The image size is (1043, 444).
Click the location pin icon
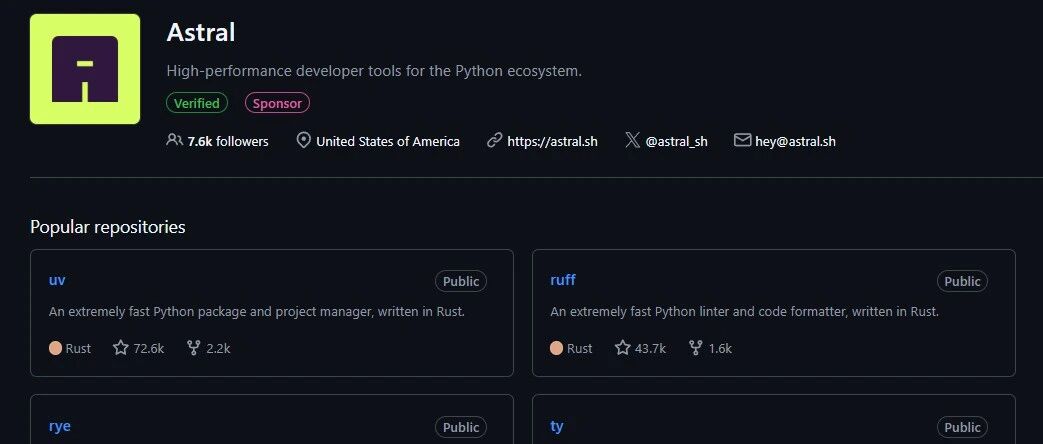(x=303, y=140)
